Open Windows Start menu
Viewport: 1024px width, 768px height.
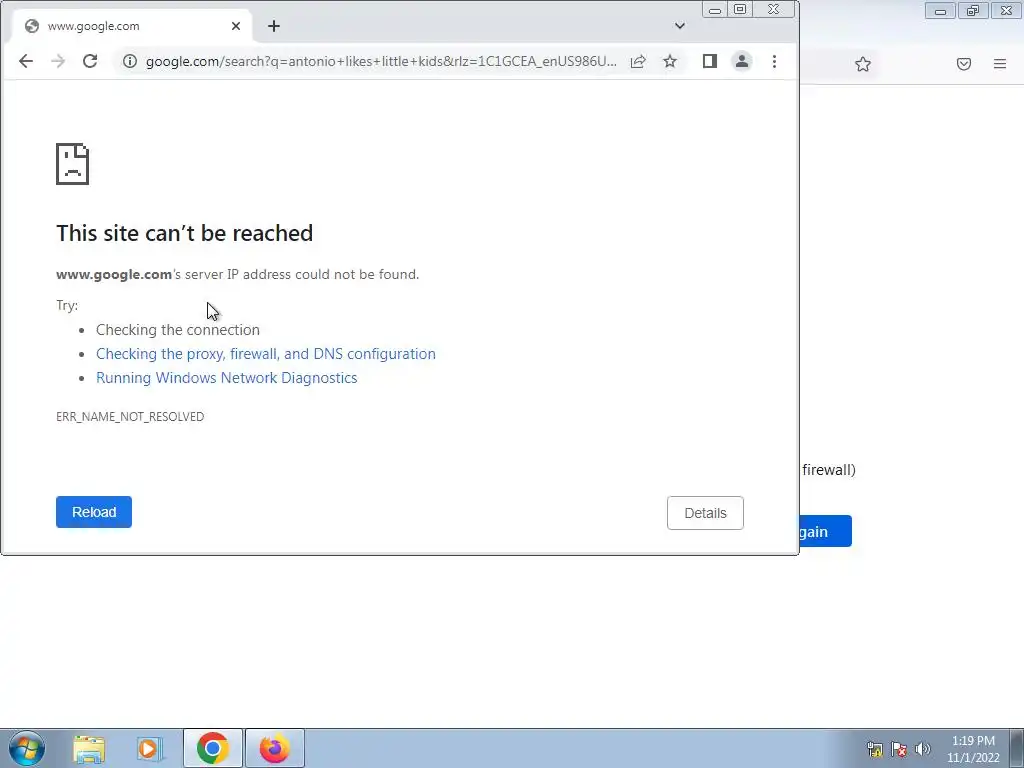pos(27,748)
